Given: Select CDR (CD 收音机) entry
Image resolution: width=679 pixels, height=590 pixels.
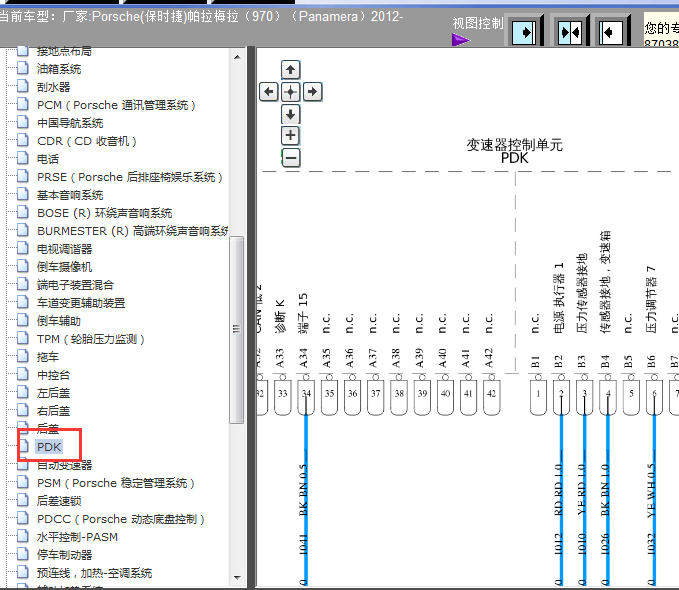Looking at the screenshot, I should pos(87,141).
